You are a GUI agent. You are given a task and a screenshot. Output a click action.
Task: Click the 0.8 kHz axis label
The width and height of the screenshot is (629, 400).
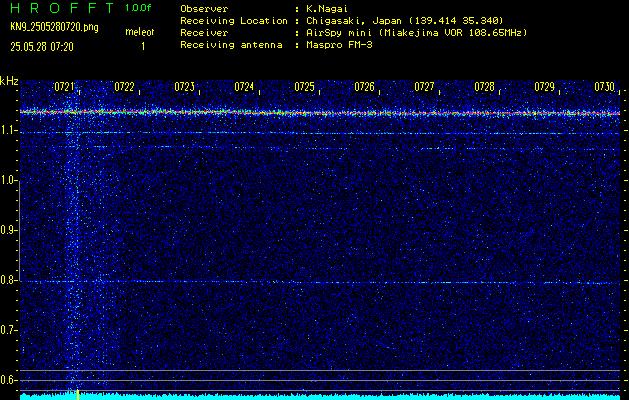point(8,280)
